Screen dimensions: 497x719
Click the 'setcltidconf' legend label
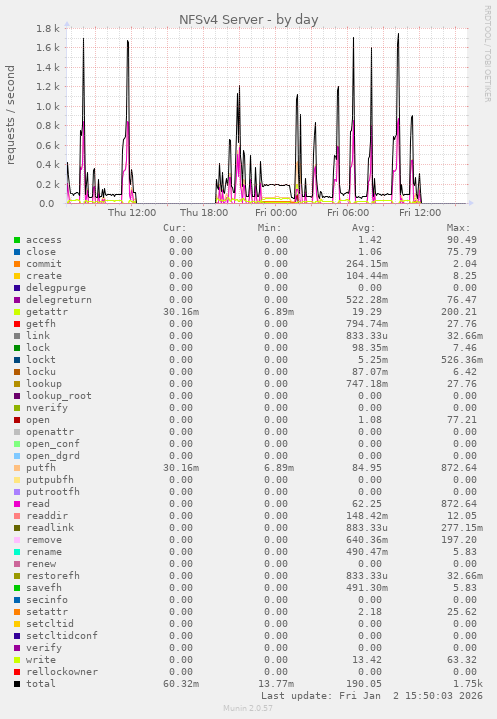pyautogui.click(x=62, y=636)
